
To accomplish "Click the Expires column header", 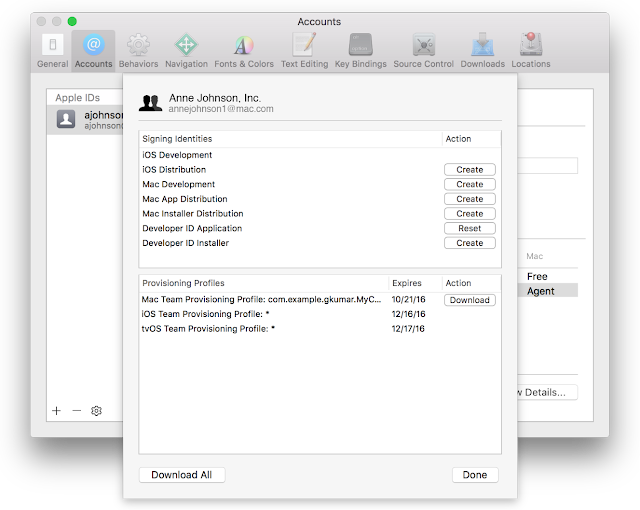I will pyautogui.click(x=415, y=283).
